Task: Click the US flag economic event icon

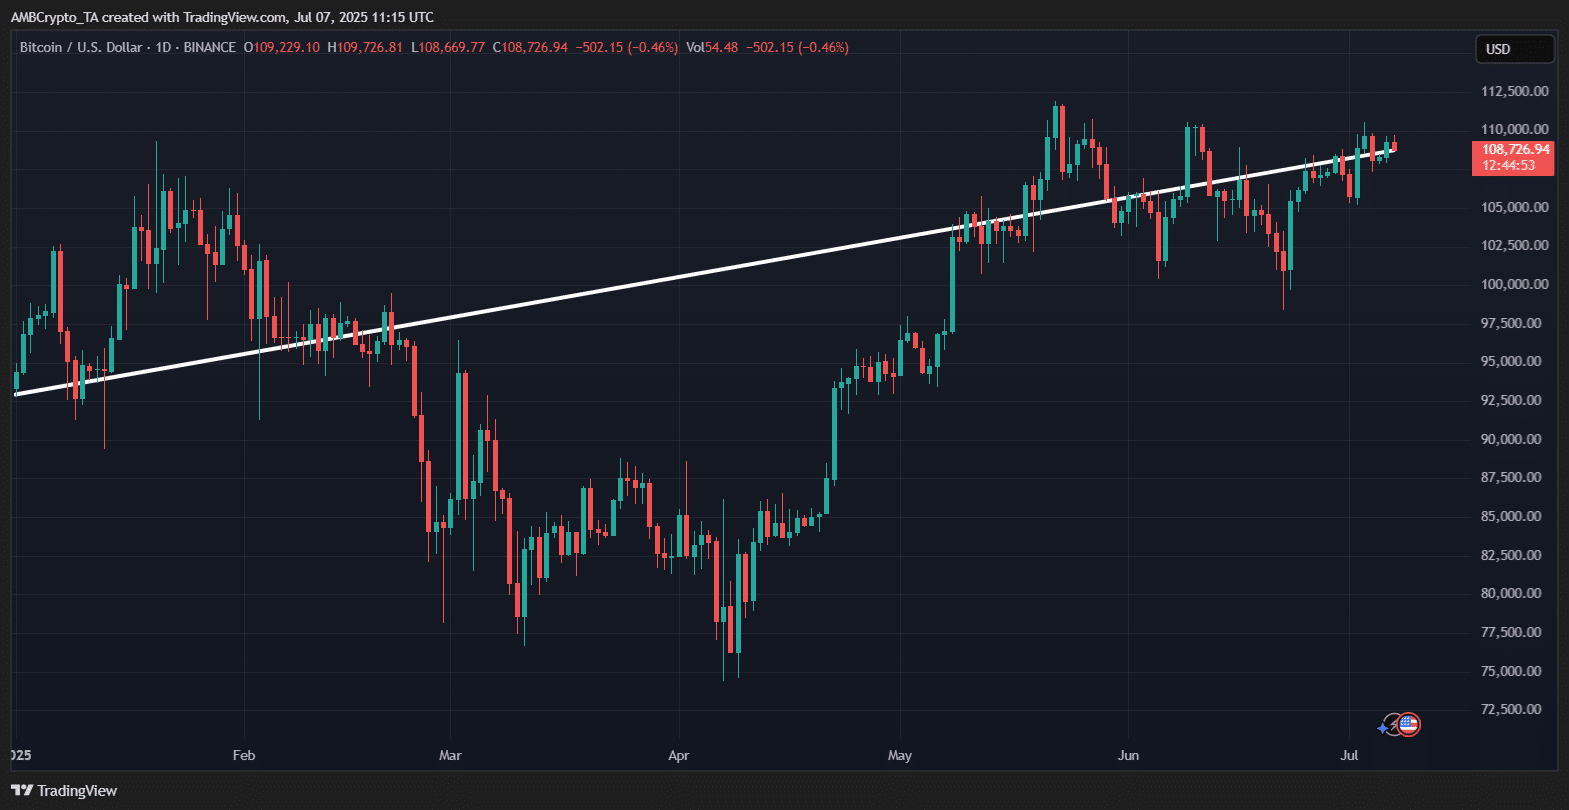Action: coord(1409,725)
